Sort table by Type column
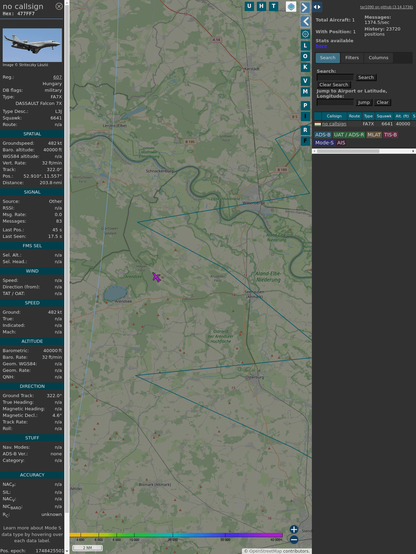The image size is (416, 554). [368, 116]
